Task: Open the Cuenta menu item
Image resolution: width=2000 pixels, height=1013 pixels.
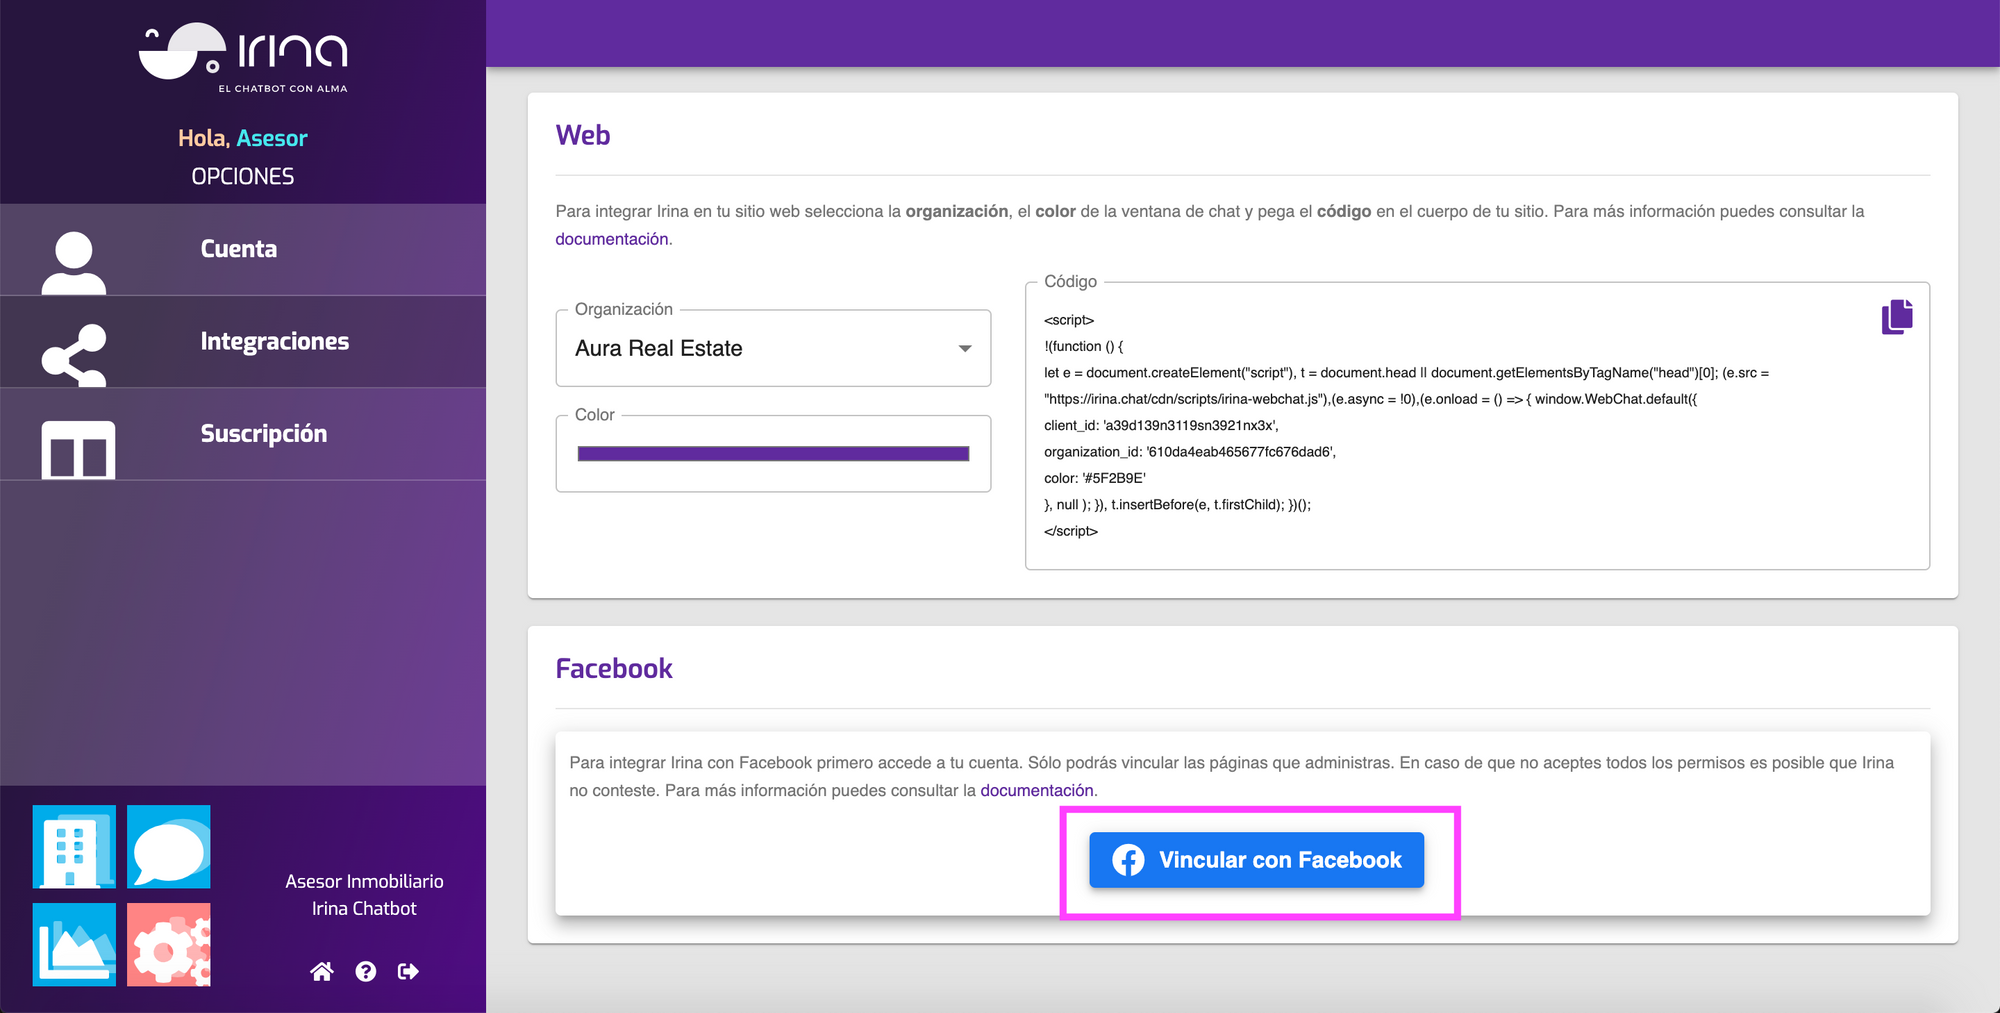Action: (x=243, y=250)
